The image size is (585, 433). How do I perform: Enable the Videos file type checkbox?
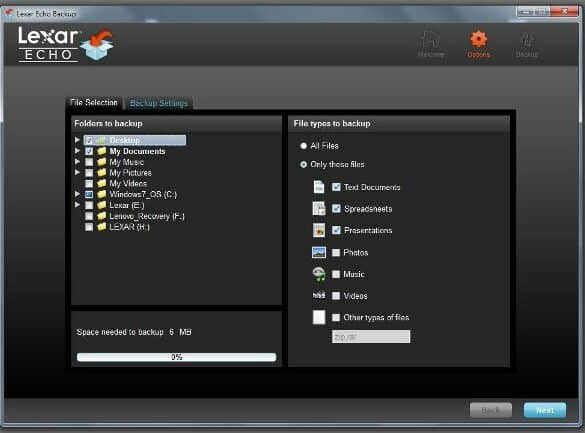(x=336, y=296)
